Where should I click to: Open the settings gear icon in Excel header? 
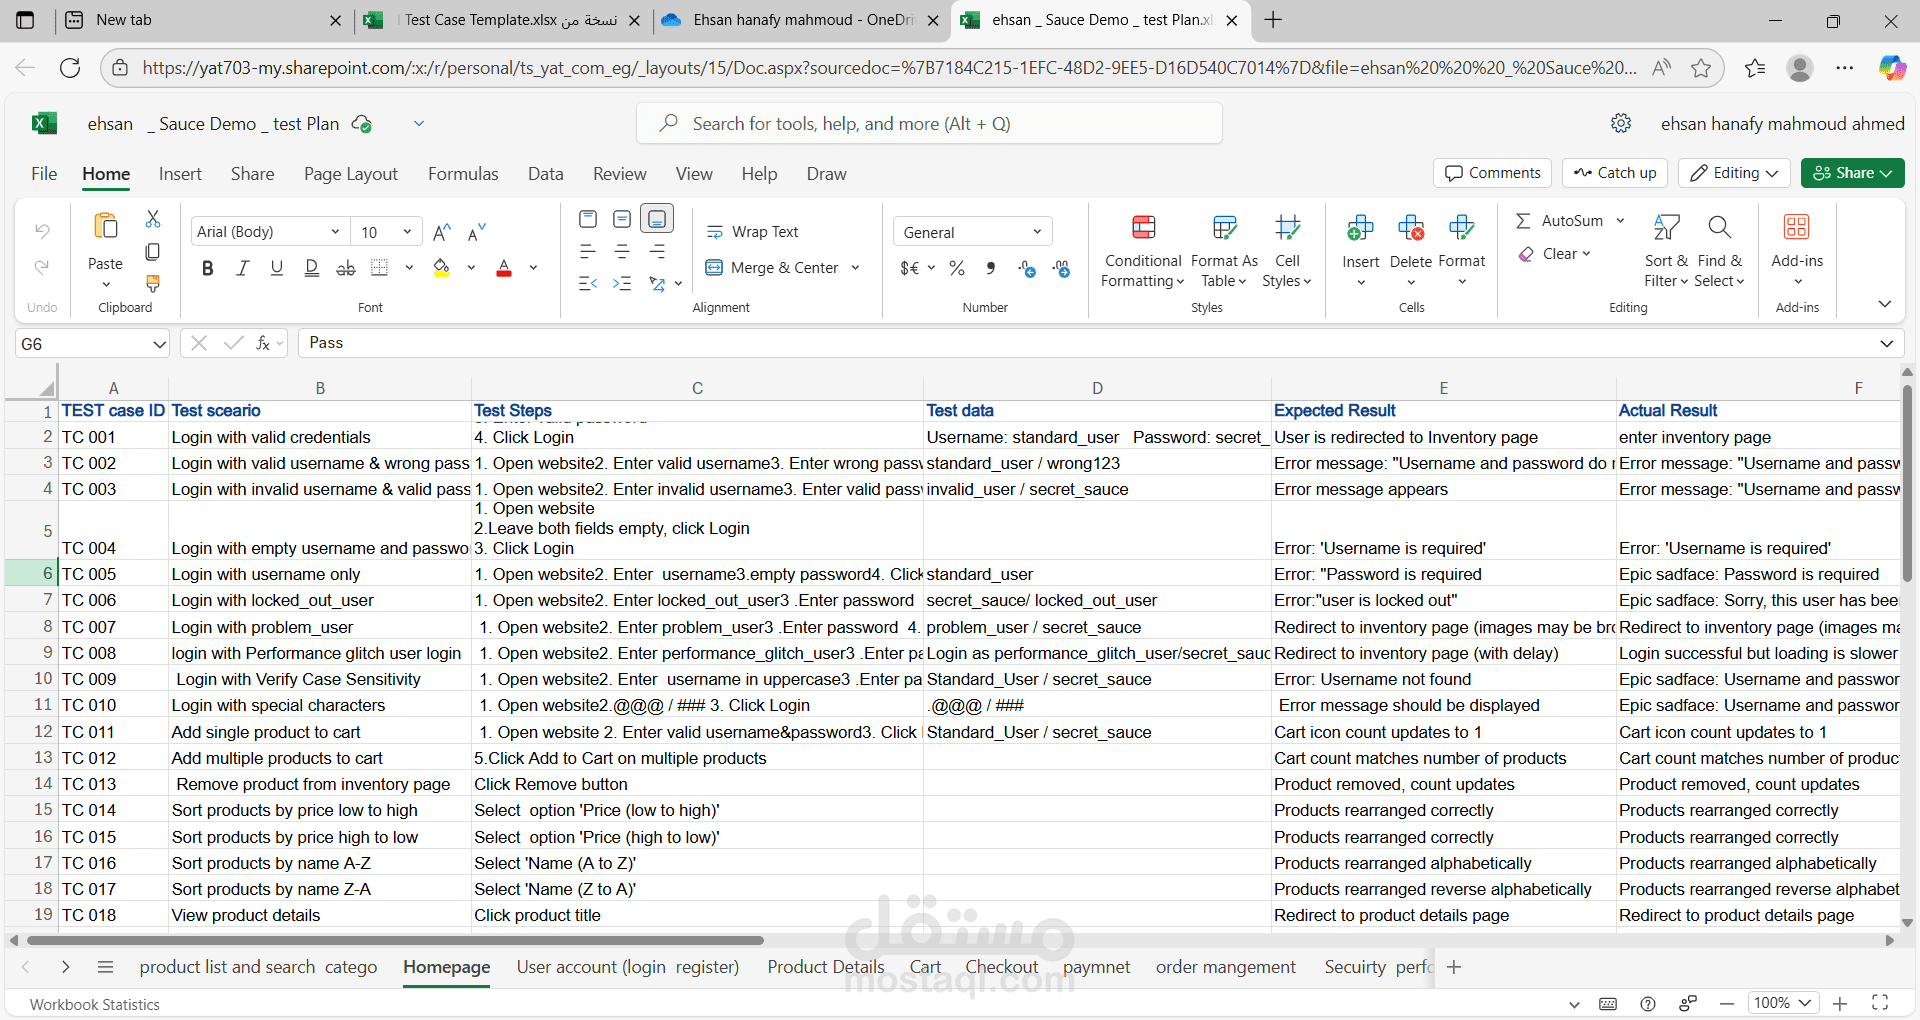[1621, 123]
